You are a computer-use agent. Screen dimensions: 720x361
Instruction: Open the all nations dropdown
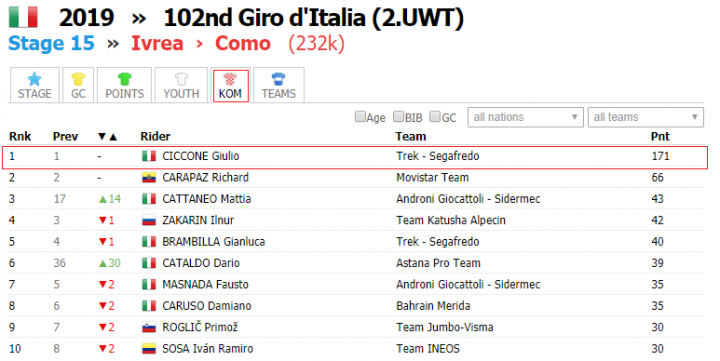point(525,117)
